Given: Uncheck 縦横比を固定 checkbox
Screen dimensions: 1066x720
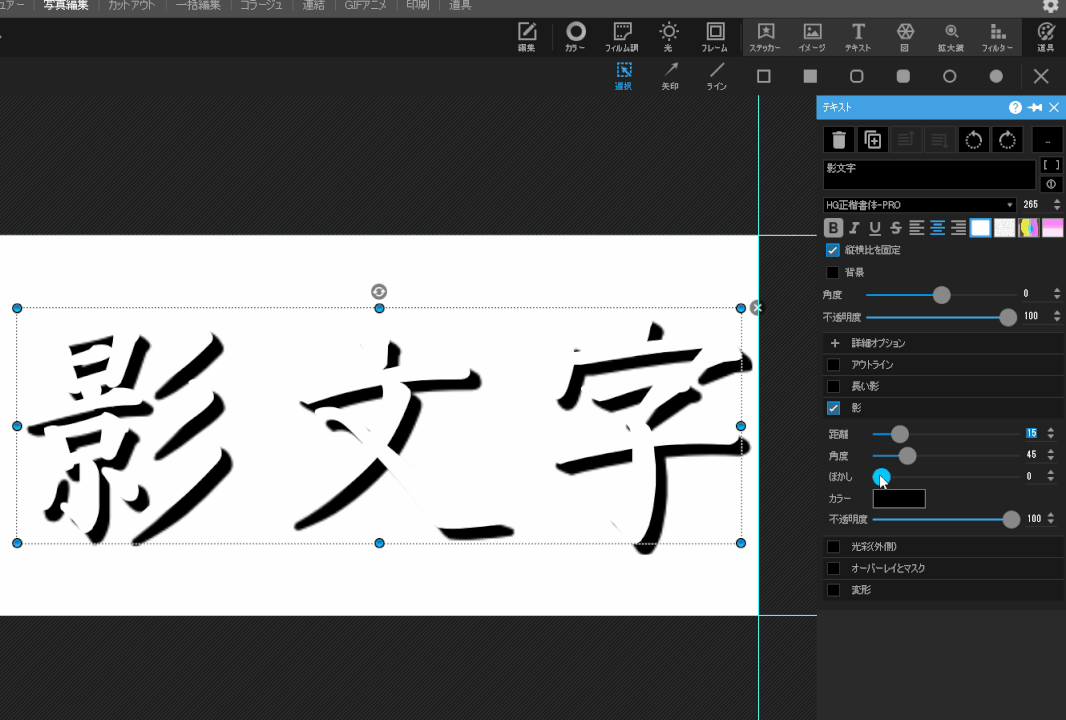Looking at the screenshot, I should tap(833, 250).
